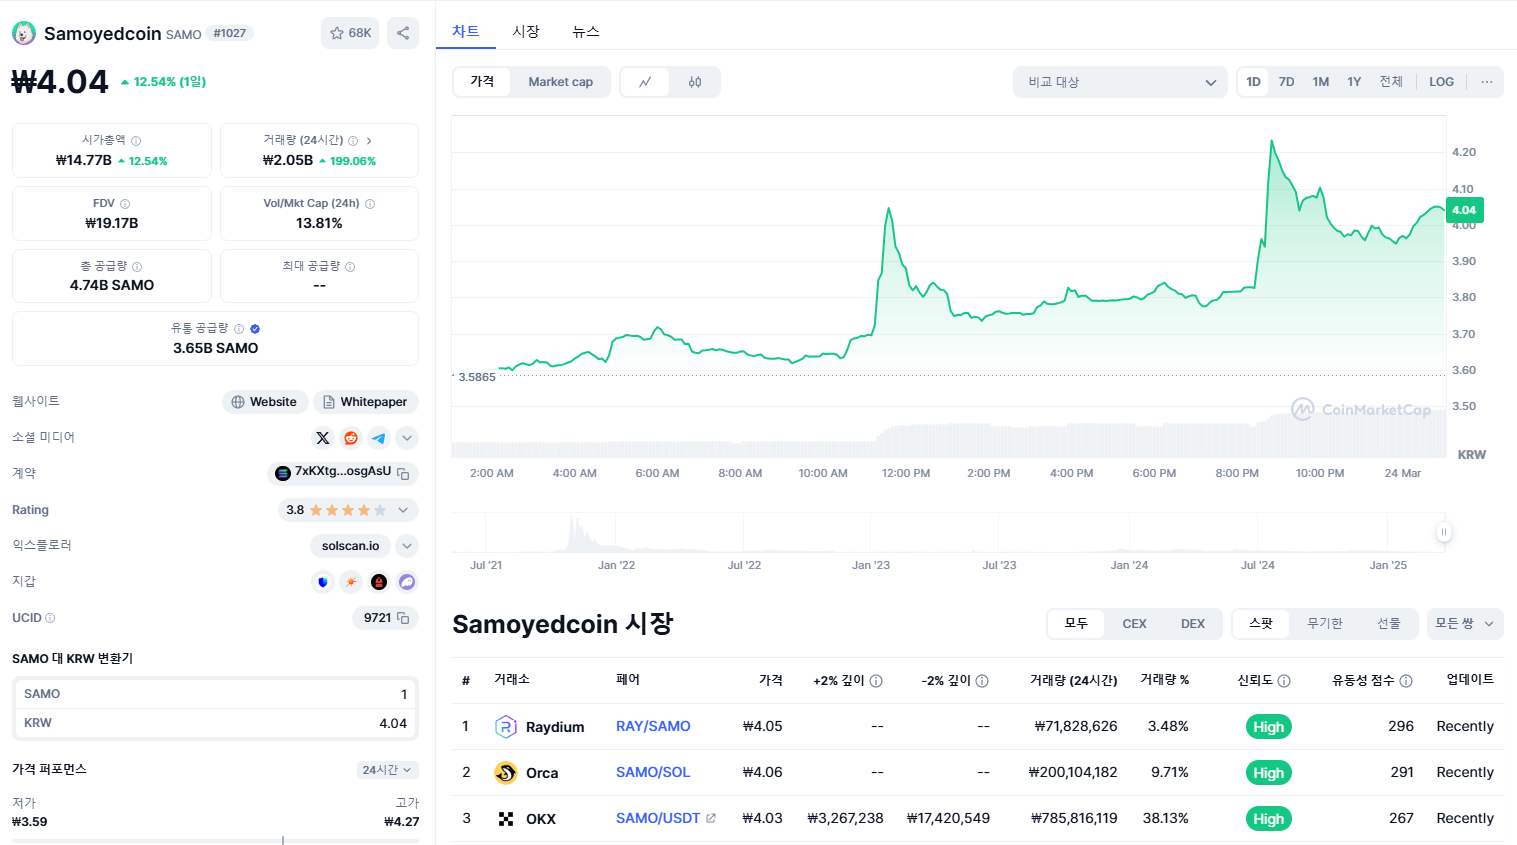Expand more social media links
This screenshot has width=1517, height=845.
click(407, 438)
